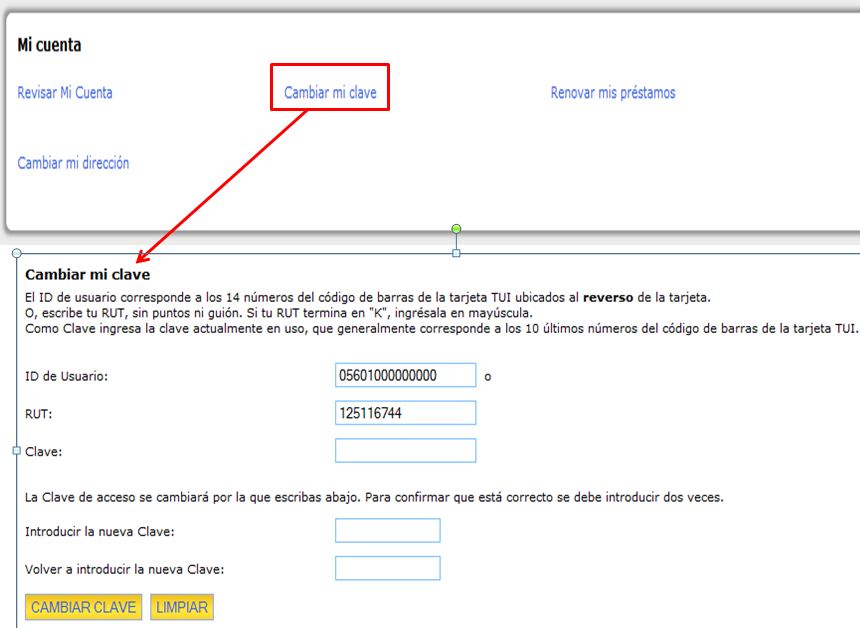The height and width of the screenshot is (628, 860).
Task: Grab the green rotation handle
Action: [x=457, y=230]
